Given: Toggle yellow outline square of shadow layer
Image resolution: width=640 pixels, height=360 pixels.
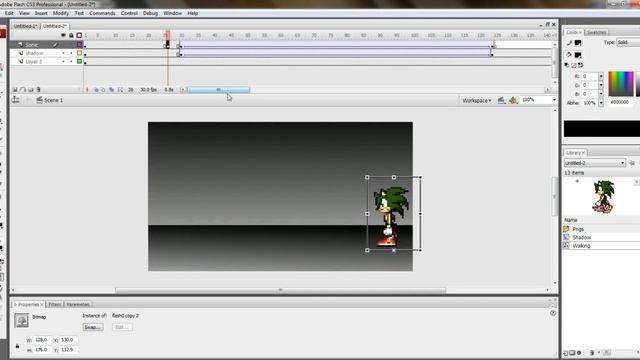Looking at the screenshot, I should tap(80, 53).
